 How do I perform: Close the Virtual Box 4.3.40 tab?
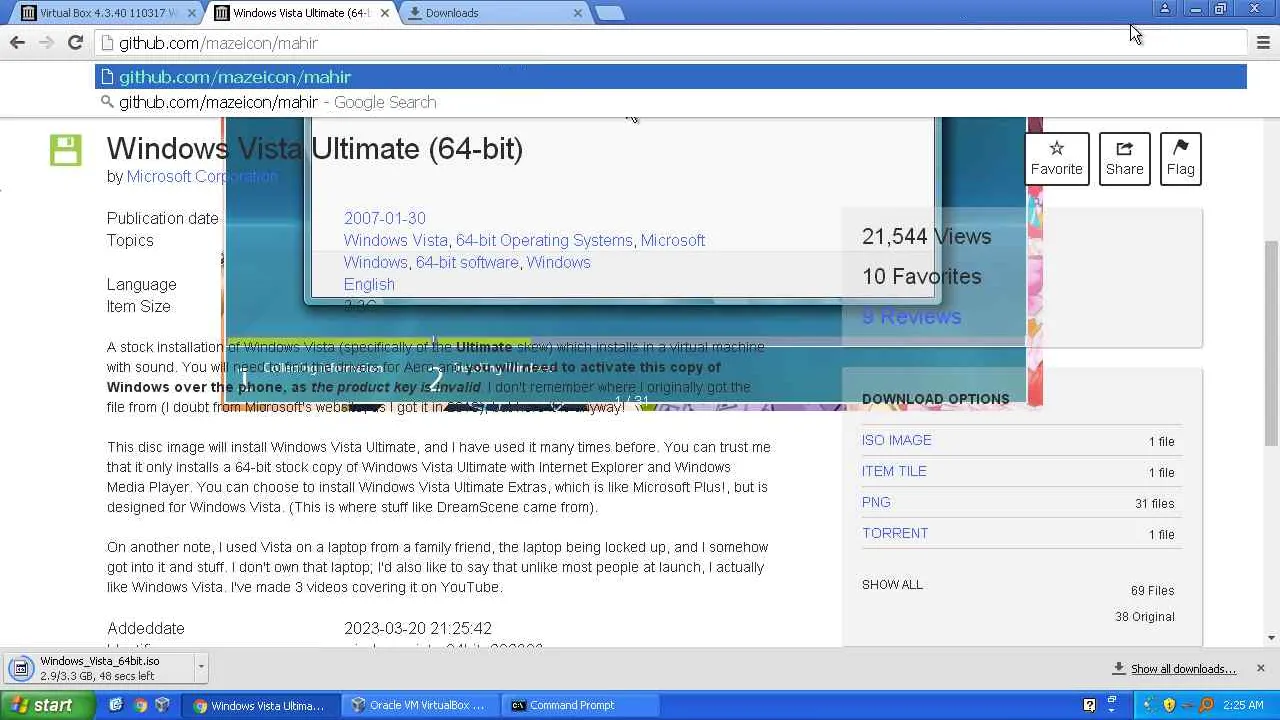click(x=192, y=13)
